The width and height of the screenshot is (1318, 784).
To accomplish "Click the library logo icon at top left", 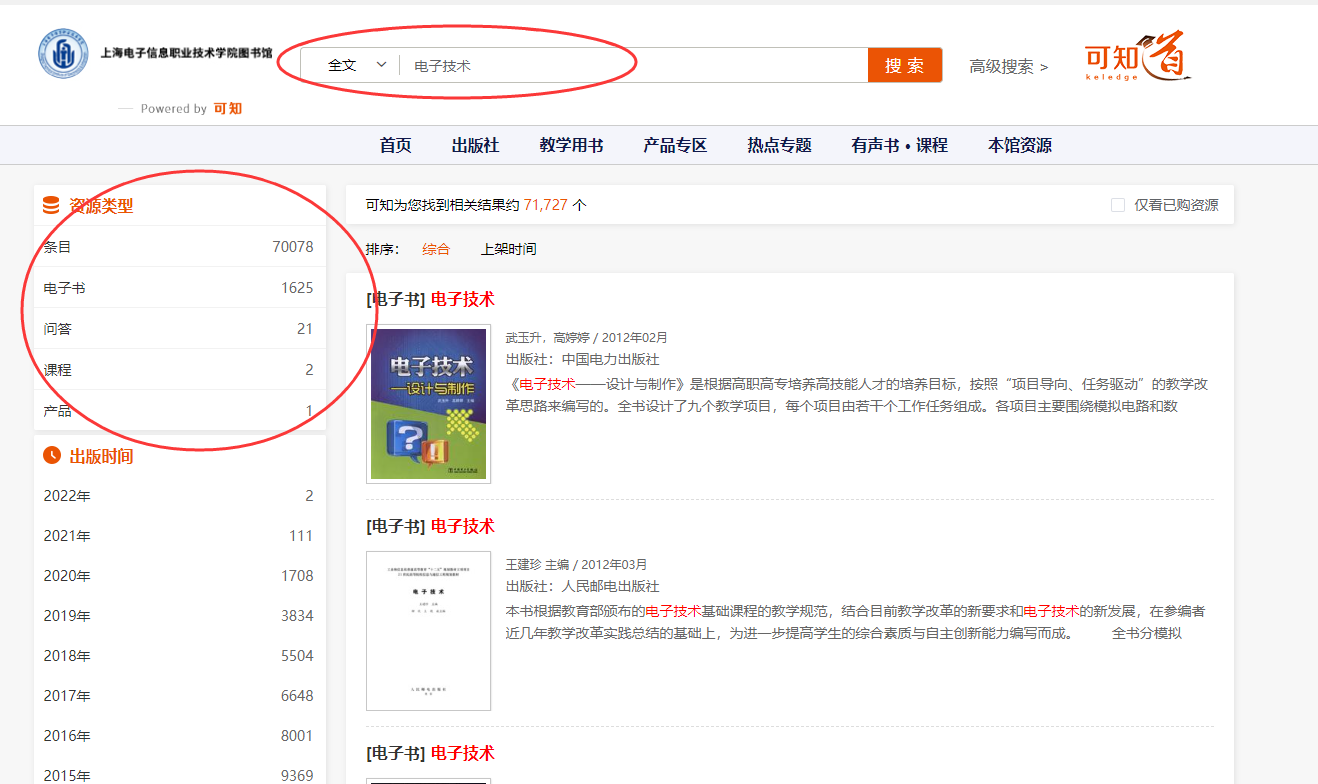I will point(63,53).
